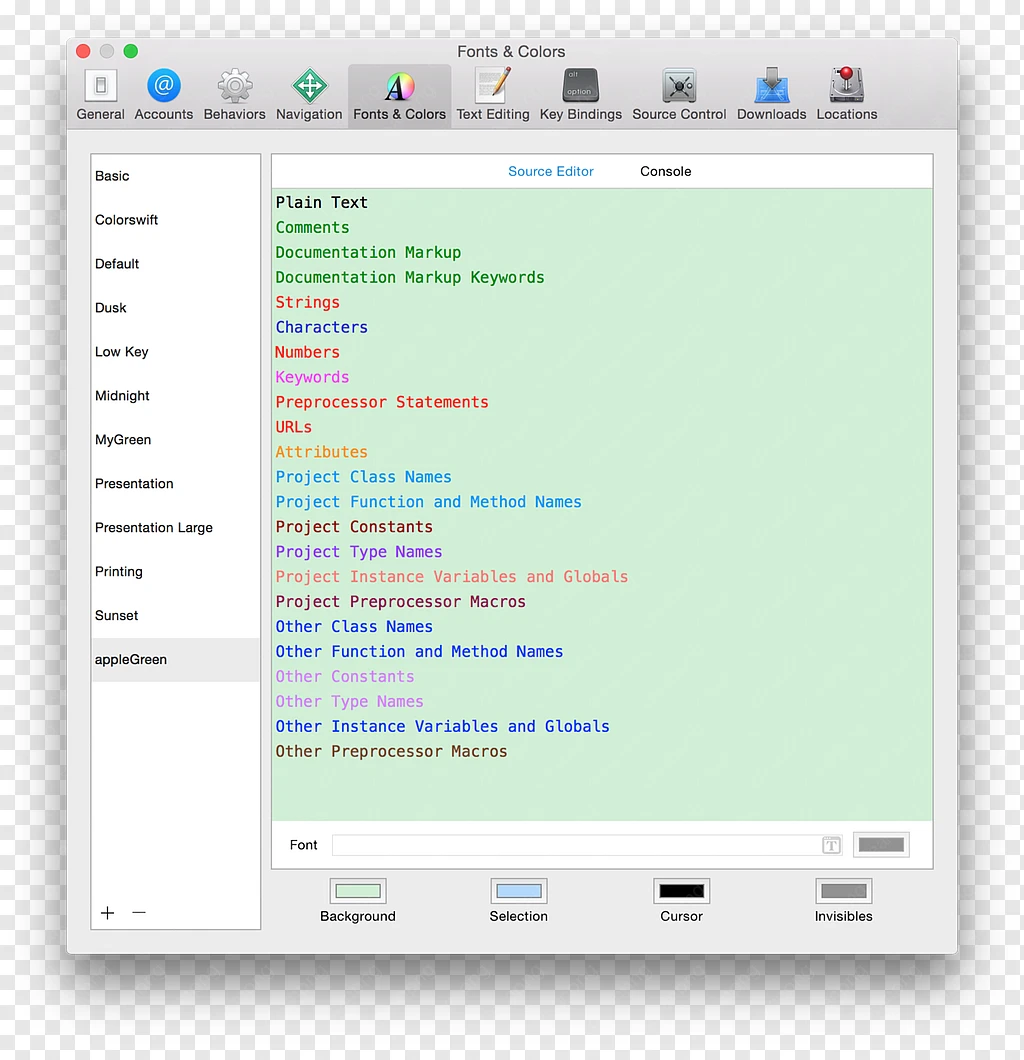Select the Colorswift theme
The image size is (1024, 1060).
tap(176, 220)
